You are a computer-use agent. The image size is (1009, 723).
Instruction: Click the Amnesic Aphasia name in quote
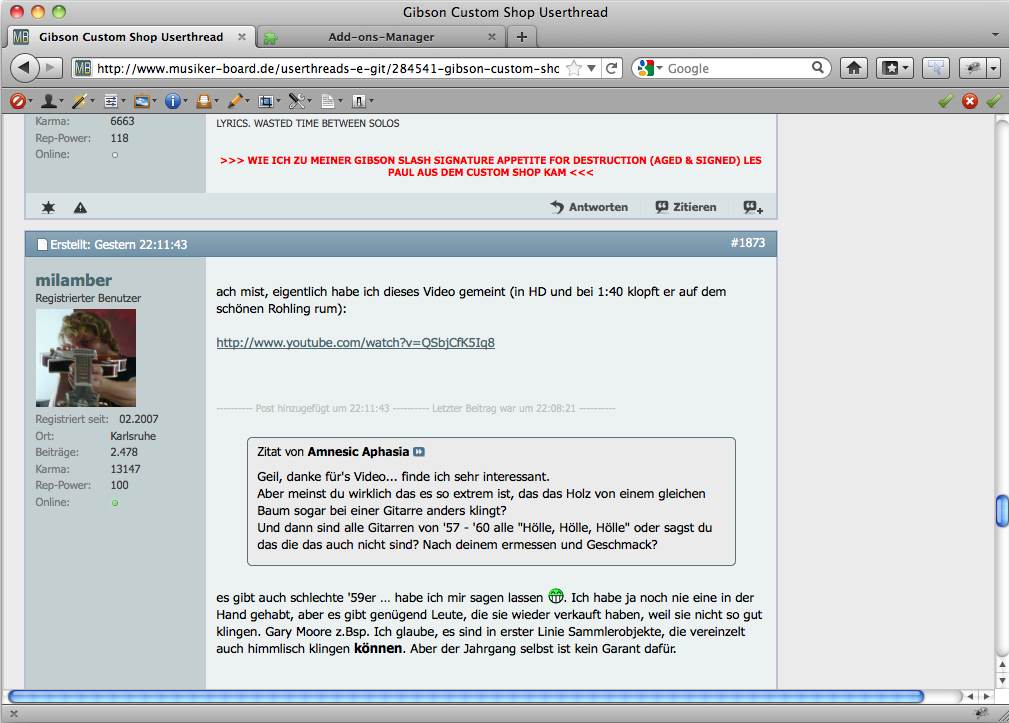coord(358,452)
